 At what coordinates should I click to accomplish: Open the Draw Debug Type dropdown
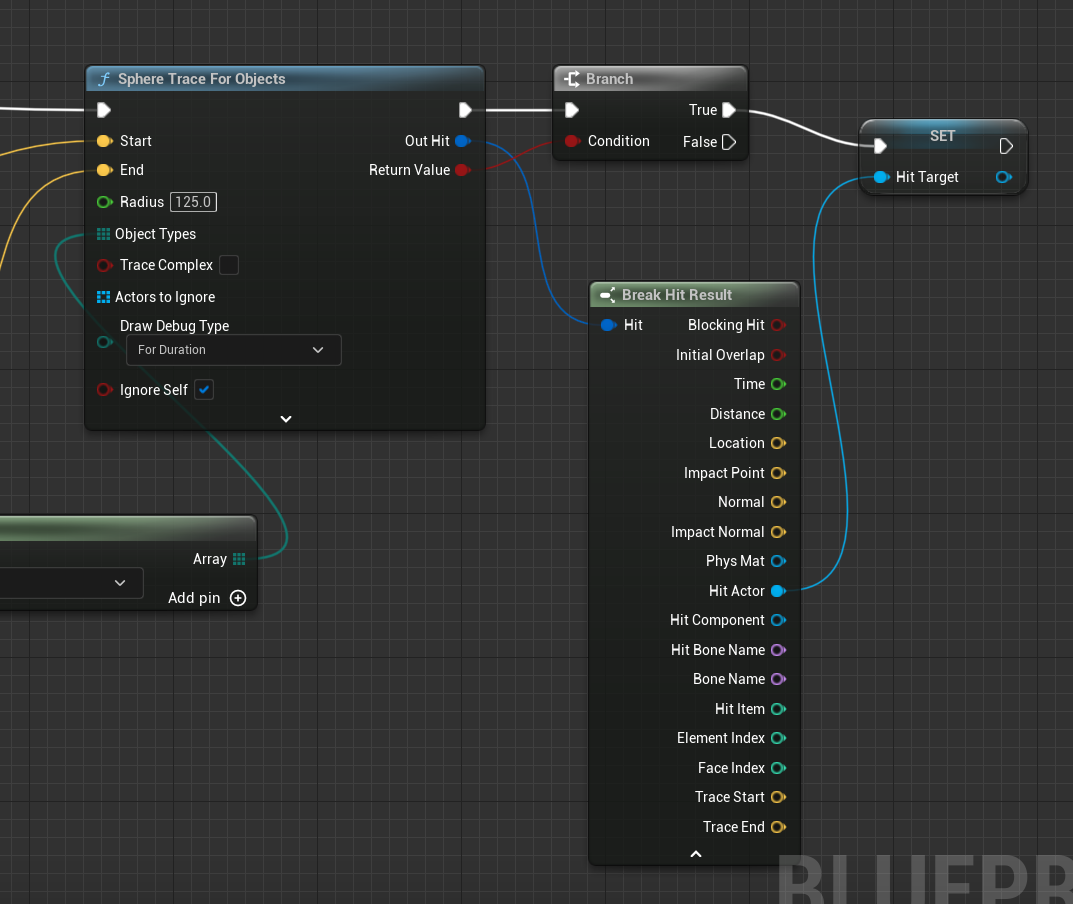233,350
